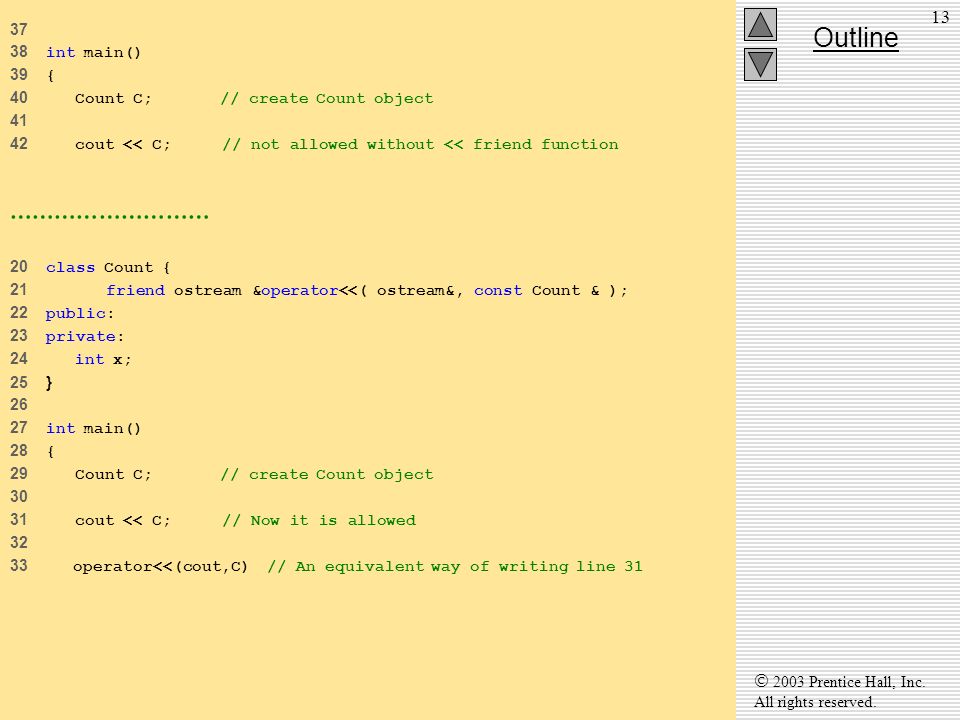Click the opening brace on line 39
The image size is (960, 720).
pos(50,76)
